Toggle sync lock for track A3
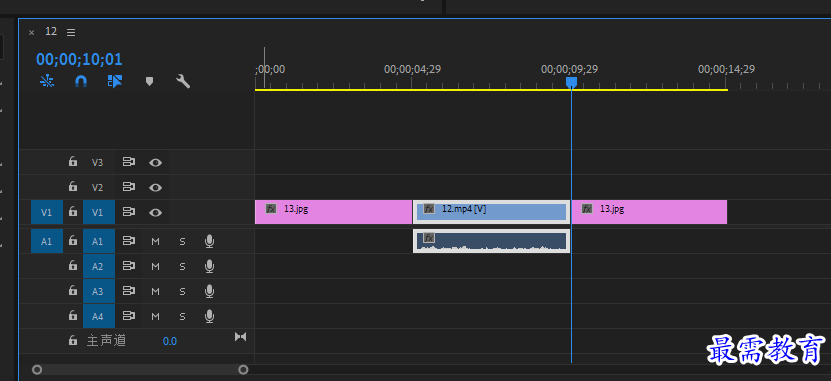This screenshot has width=831, height=381. [x=129, y=291]
